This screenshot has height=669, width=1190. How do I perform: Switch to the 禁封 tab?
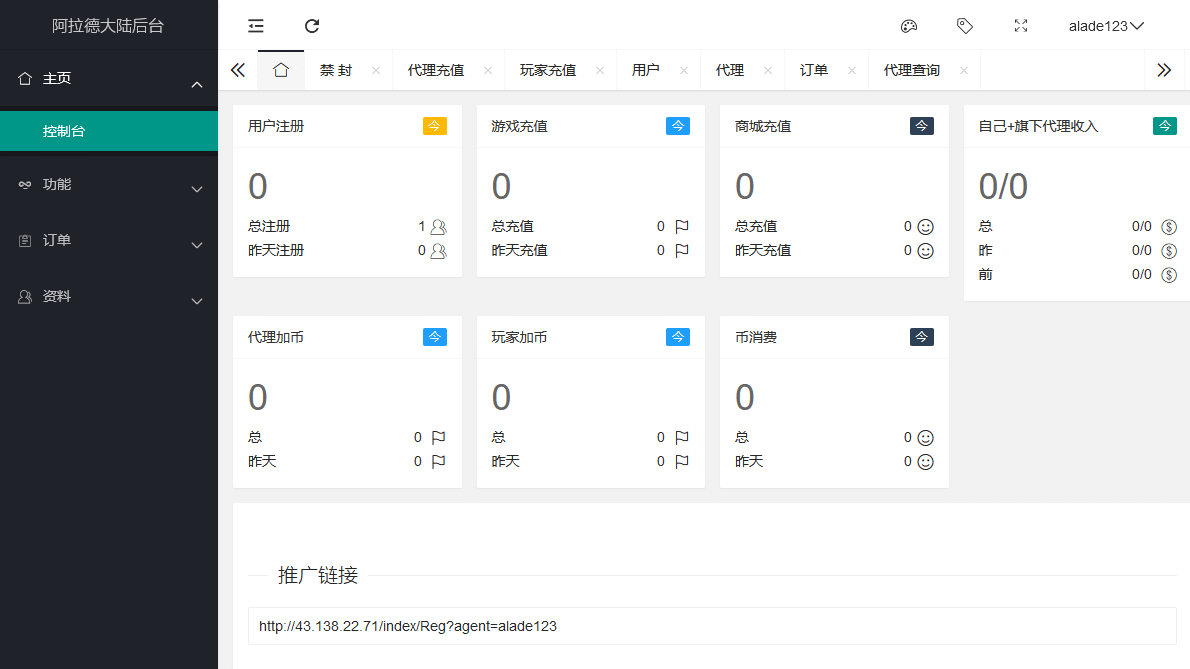click(x=338, y=70)
